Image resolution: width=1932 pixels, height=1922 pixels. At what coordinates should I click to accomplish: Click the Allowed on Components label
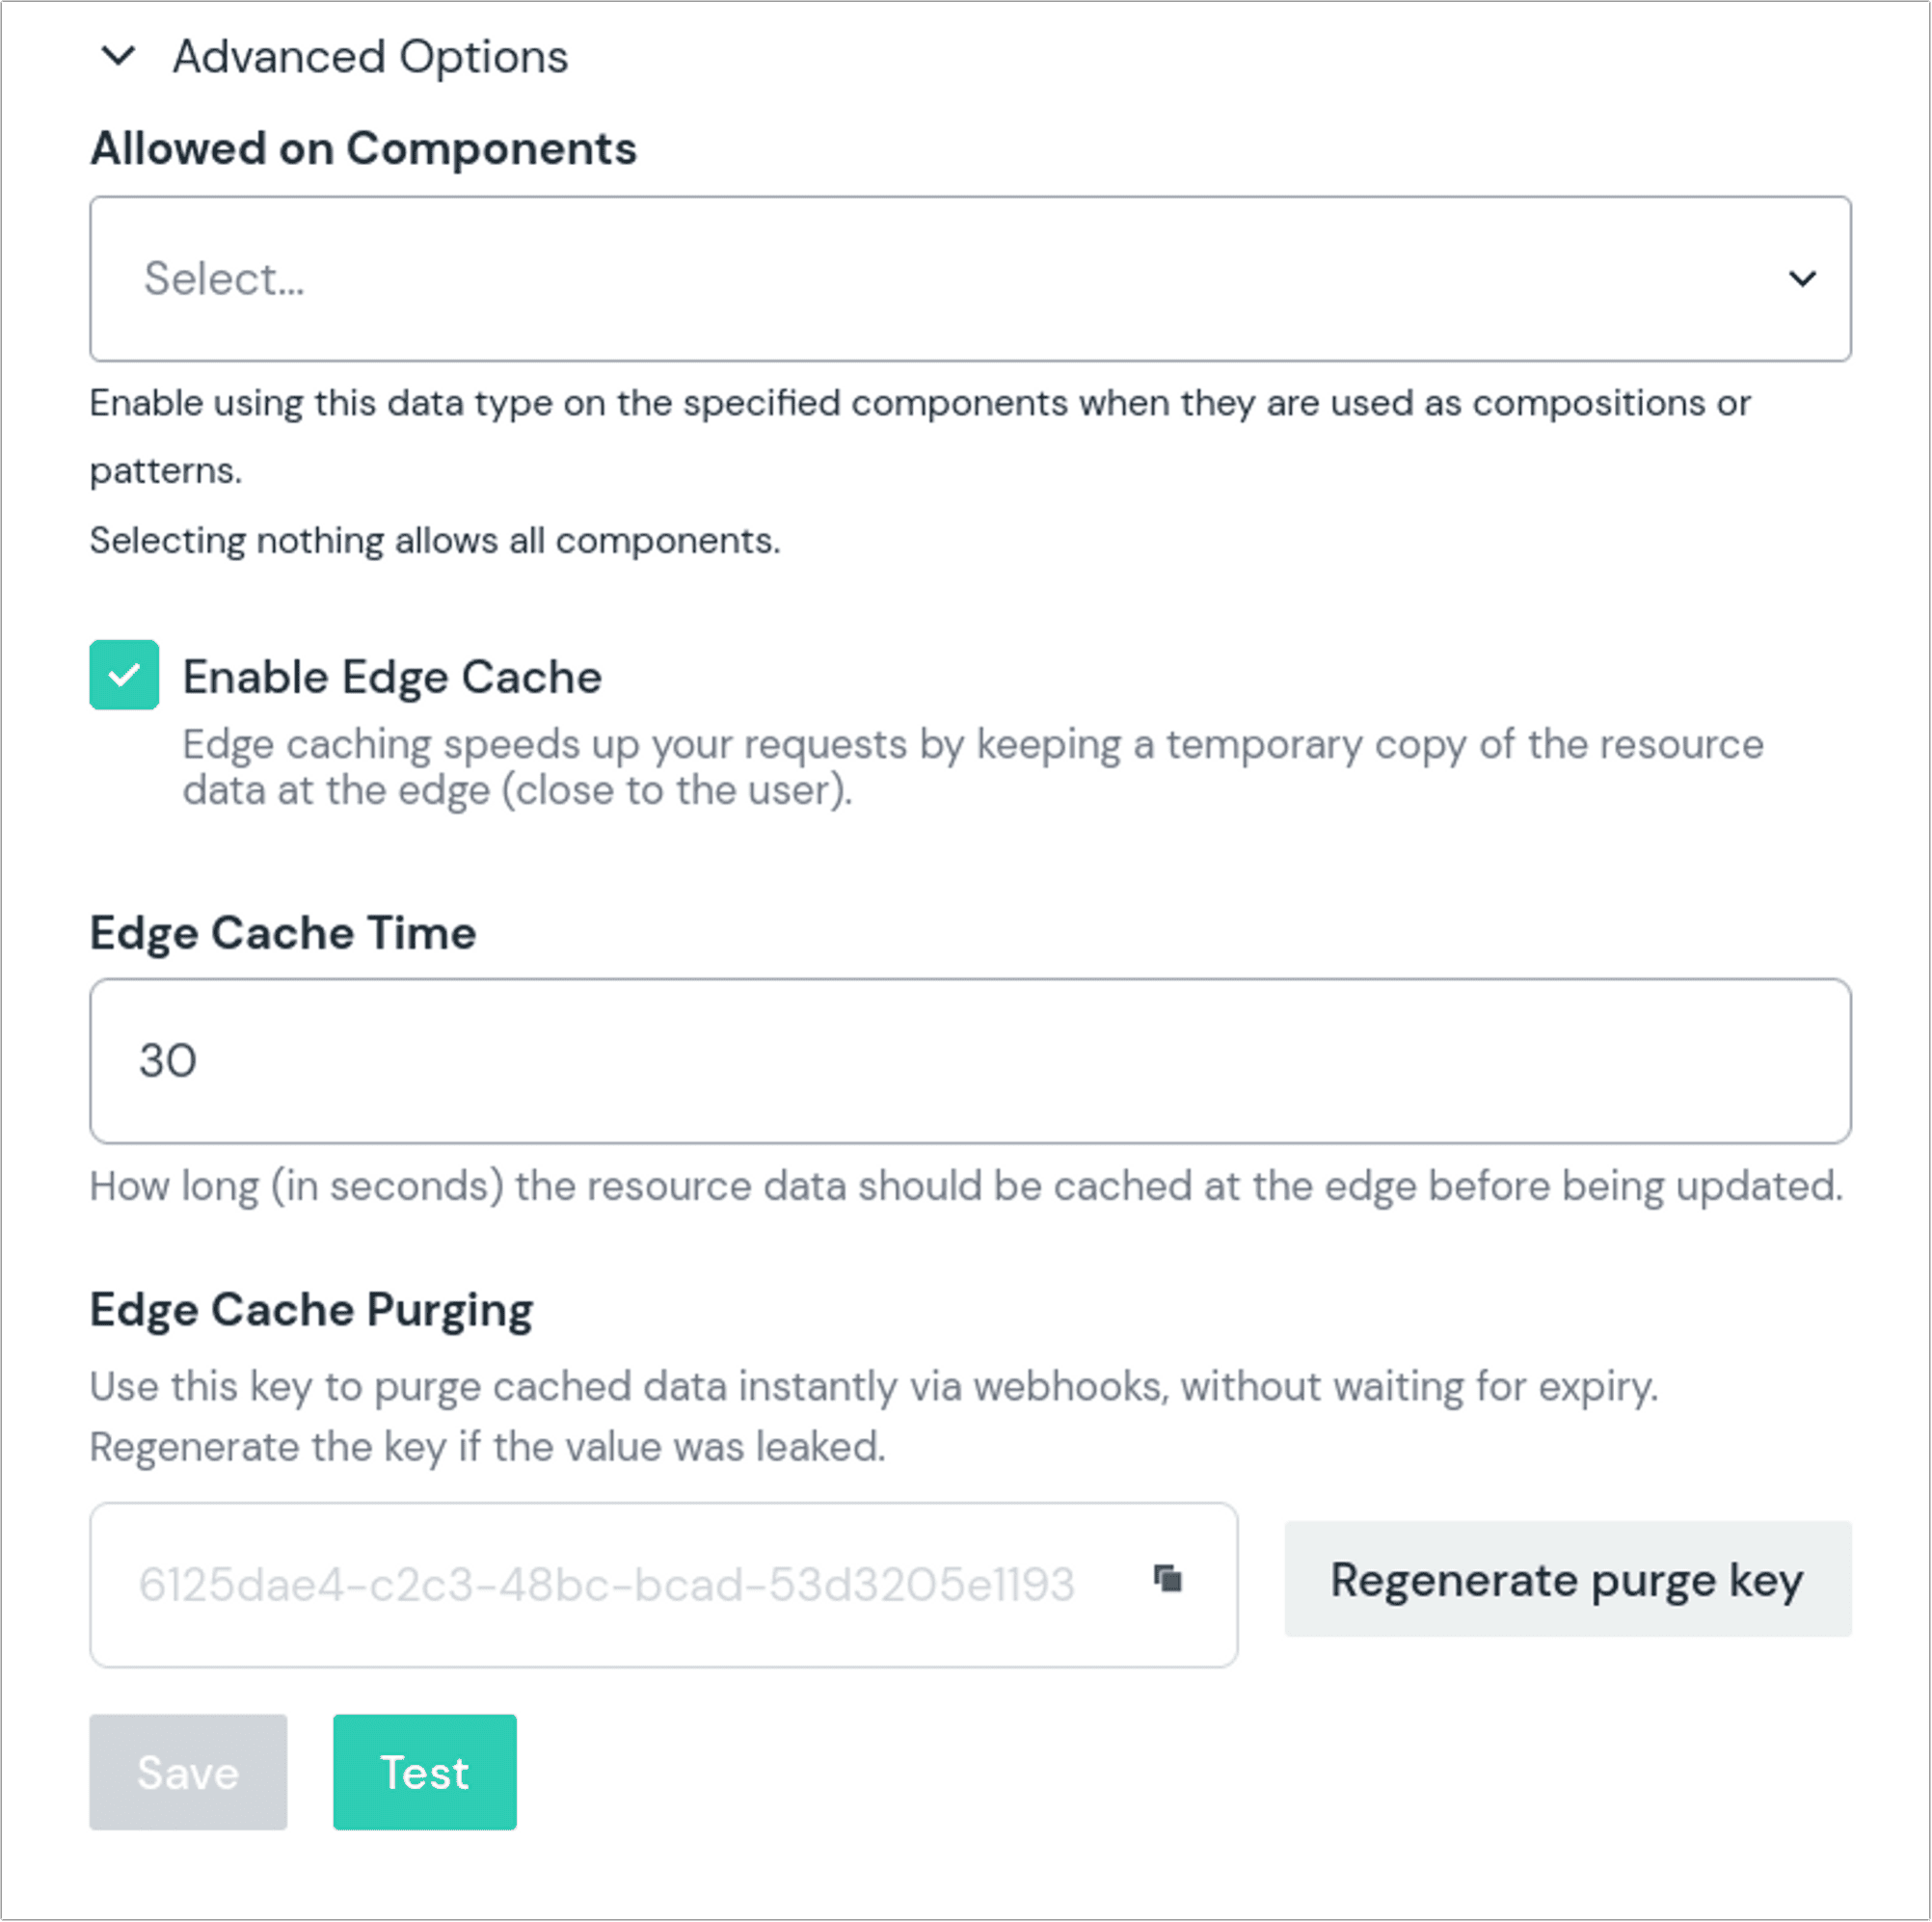(363, 148)
